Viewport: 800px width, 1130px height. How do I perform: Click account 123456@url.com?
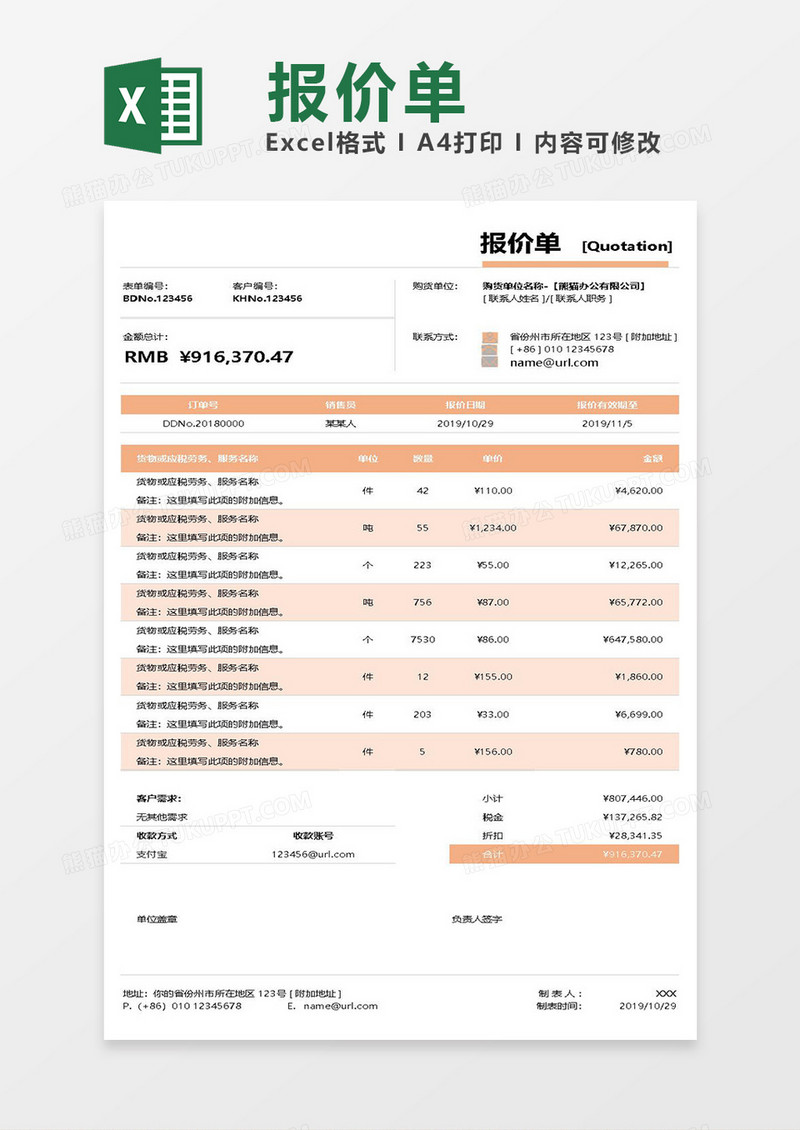(314, 855)
